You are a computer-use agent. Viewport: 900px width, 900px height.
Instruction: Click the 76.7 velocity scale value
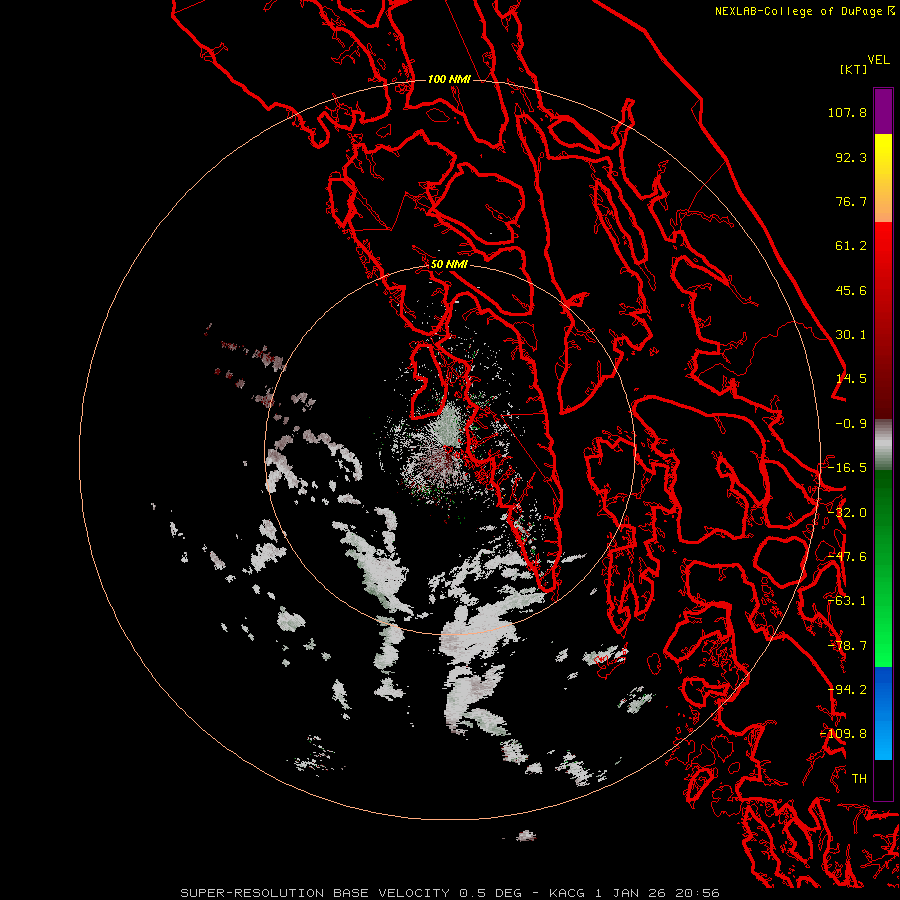click(x=851, y=201)
